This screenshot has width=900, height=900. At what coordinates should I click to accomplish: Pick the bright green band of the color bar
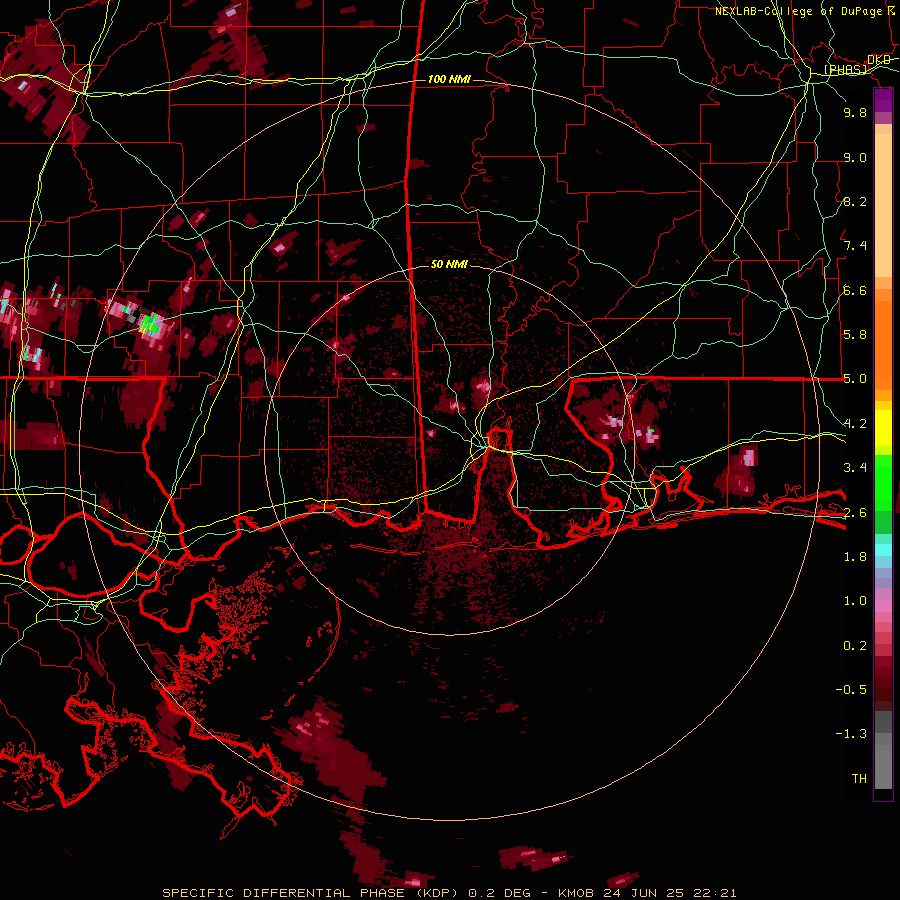[883, 483]
